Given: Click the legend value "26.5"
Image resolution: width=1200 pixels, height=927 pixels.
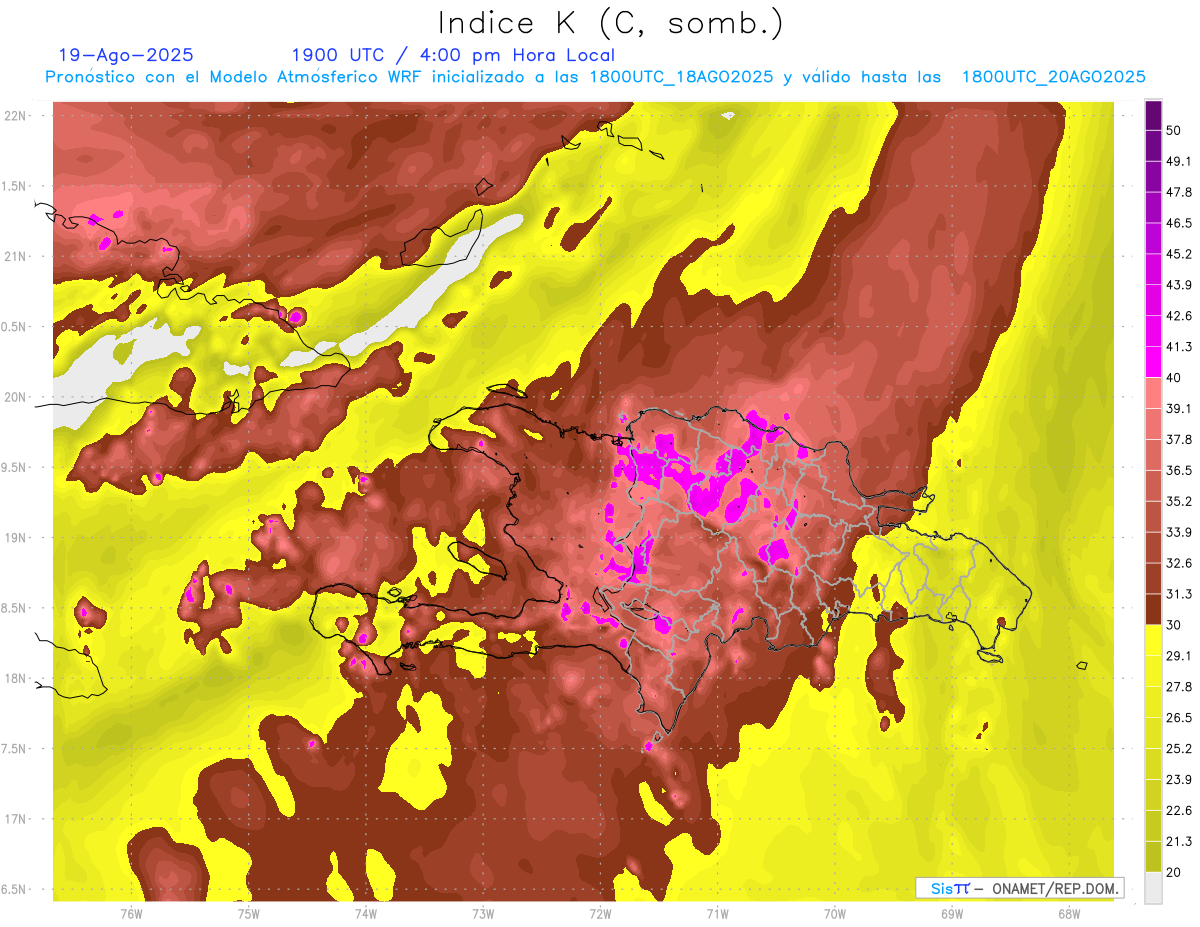Looking at the screenshot, I should point(1179,718).
